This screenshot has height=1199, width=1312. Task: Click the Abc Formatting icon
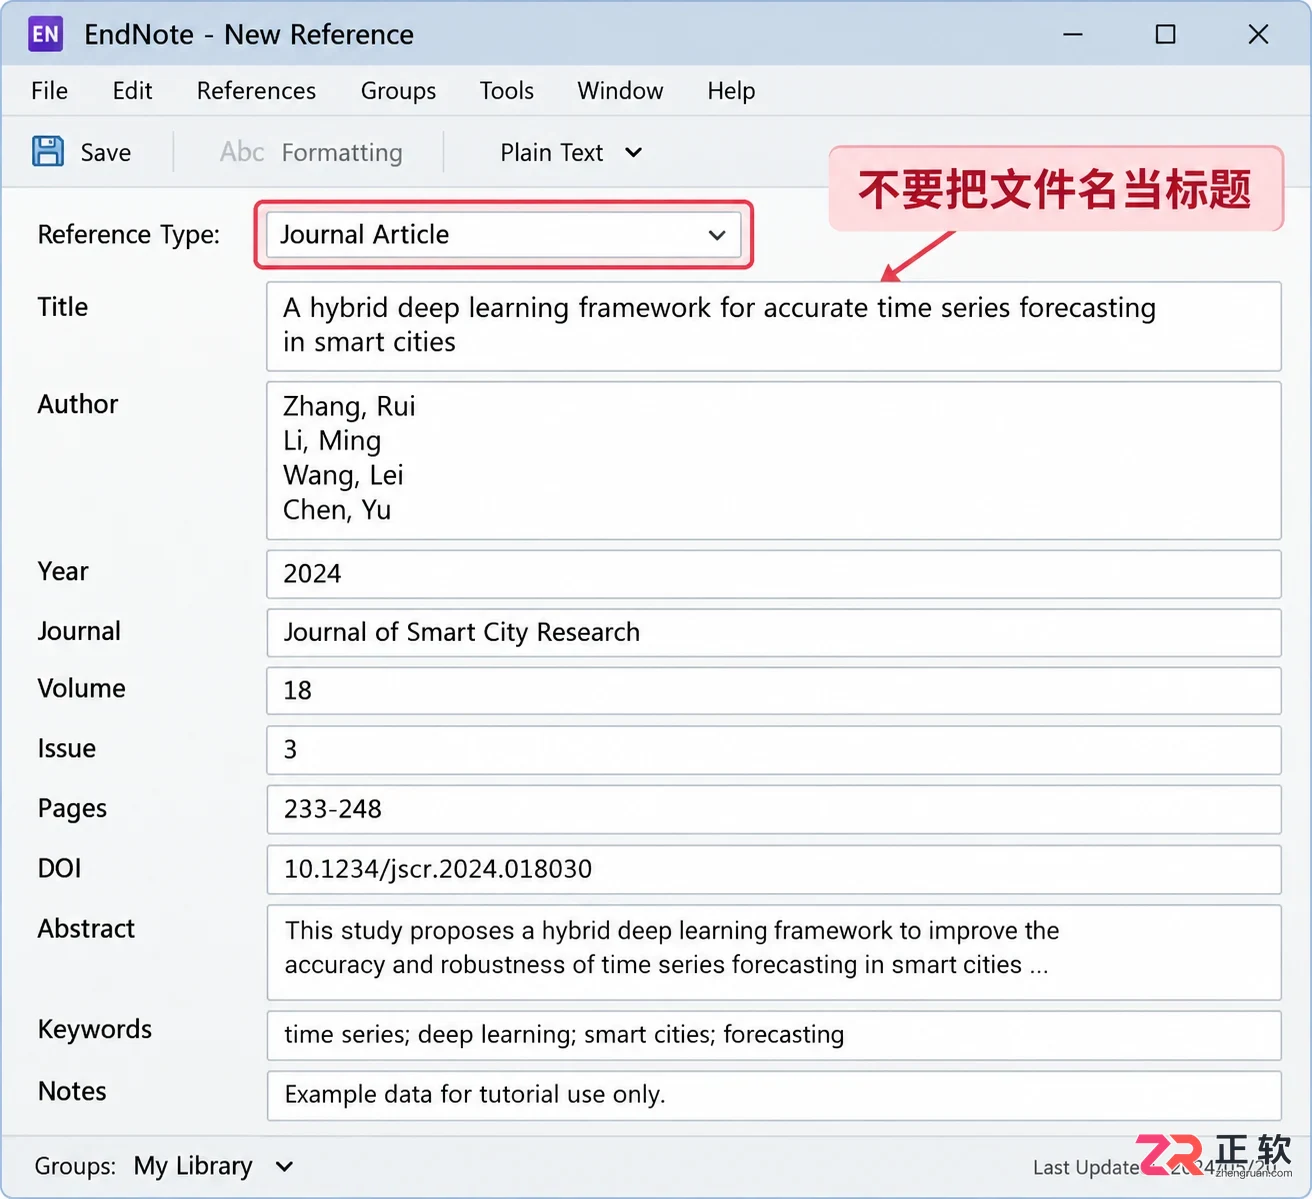coord(242,152)
